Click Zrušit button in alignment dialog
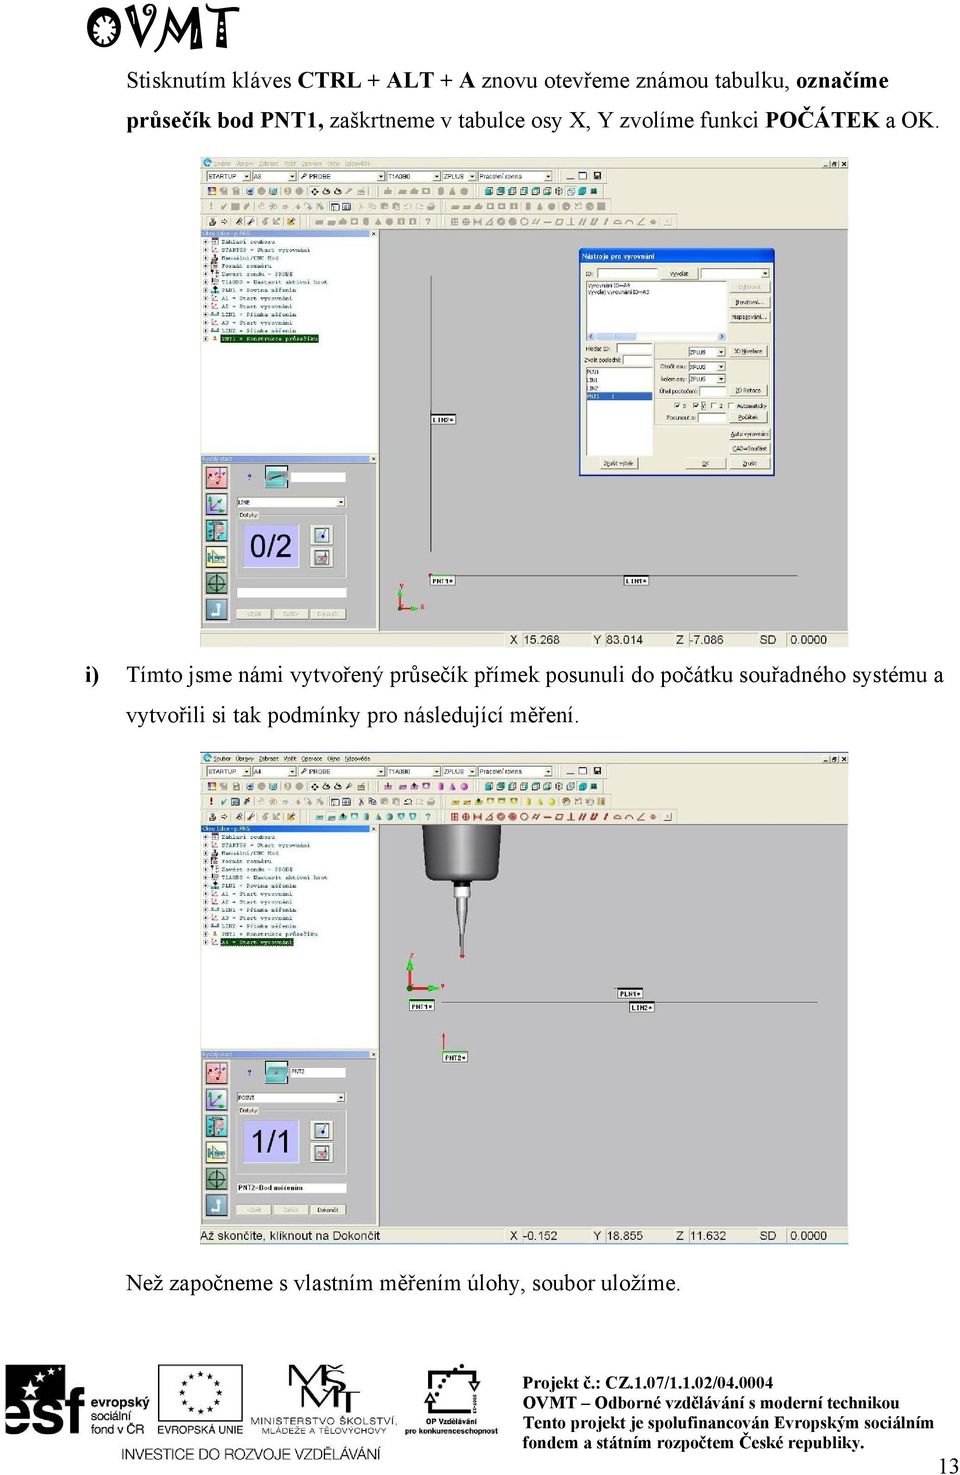This screenshot has width=960, height=1475. click(x=749, y=463)
